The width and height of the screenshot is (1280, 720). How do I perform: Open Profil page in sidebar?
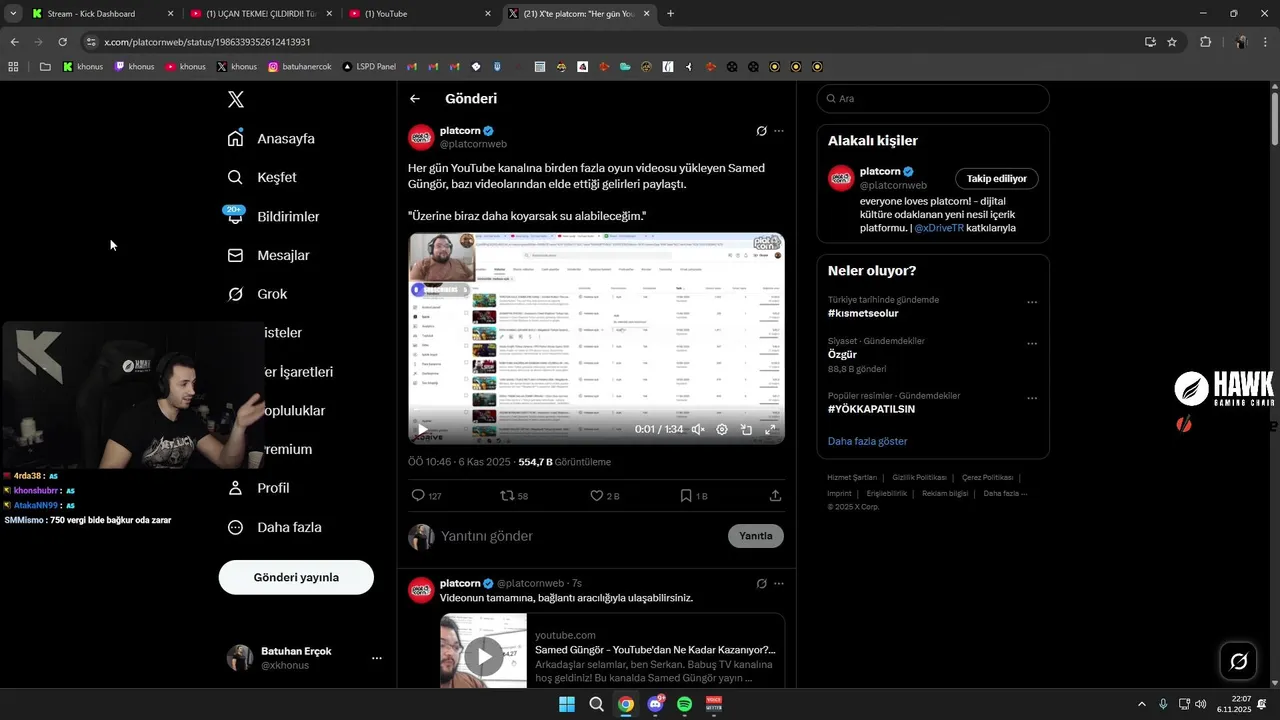(258, 488)
